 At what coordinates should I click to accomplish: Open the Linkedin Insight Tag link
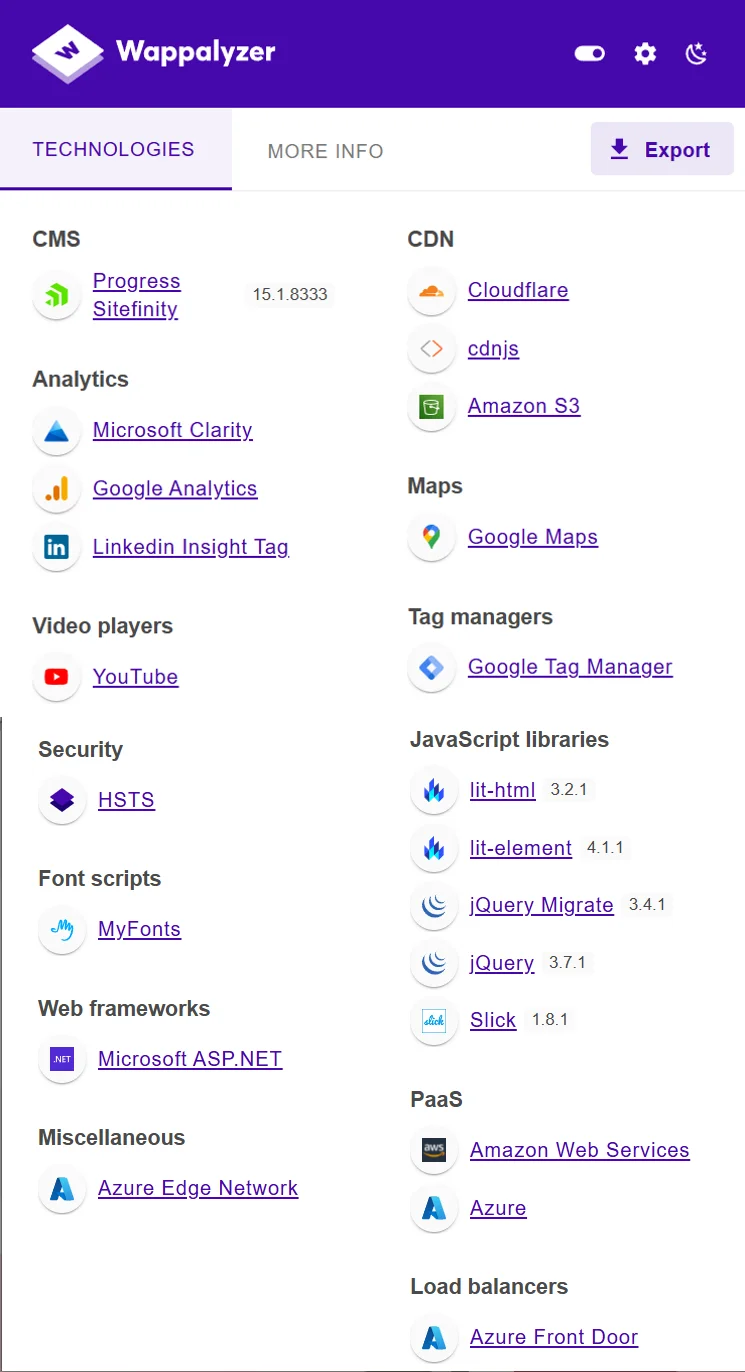191,547
